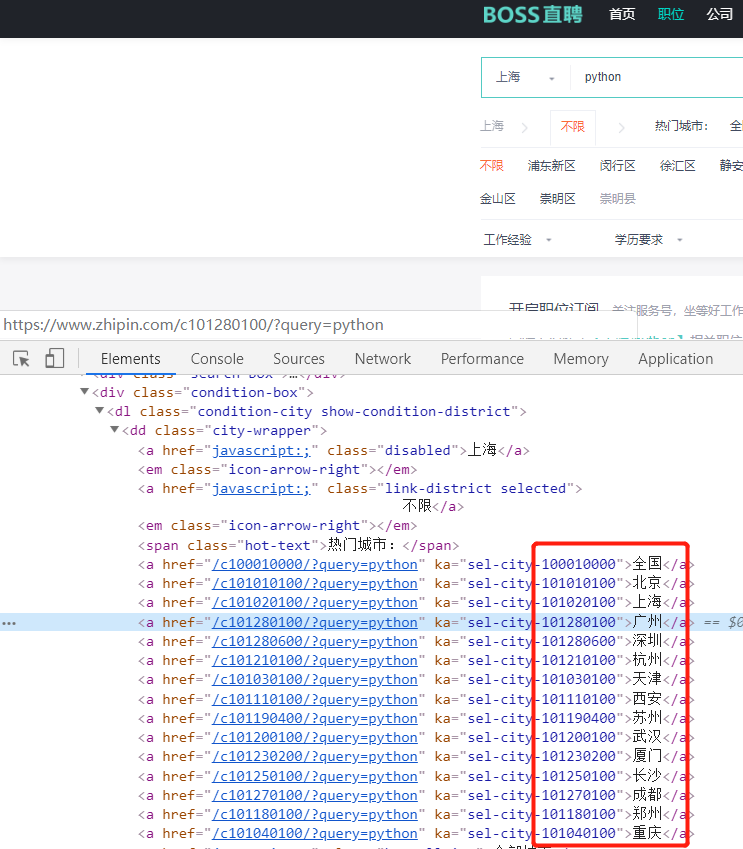
Task: Select the sel-city-101200100 ka attribute value
Action: click(x=542, y=737)
